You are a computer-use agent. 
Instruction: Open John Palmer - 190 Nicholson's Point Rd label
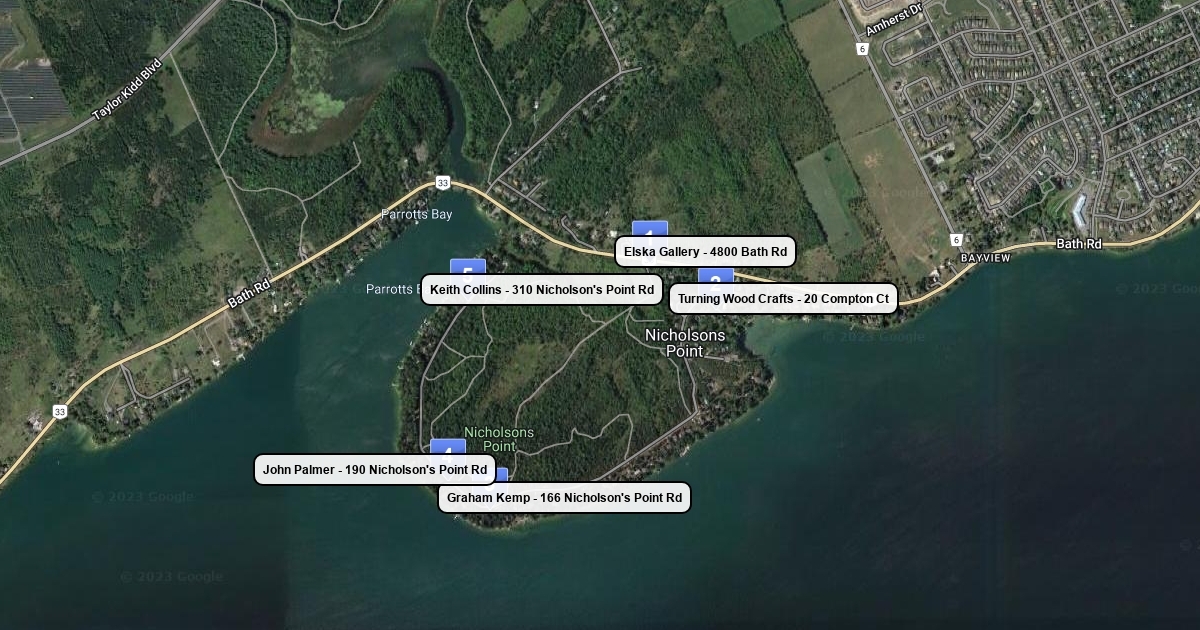[x=375, y=470]
